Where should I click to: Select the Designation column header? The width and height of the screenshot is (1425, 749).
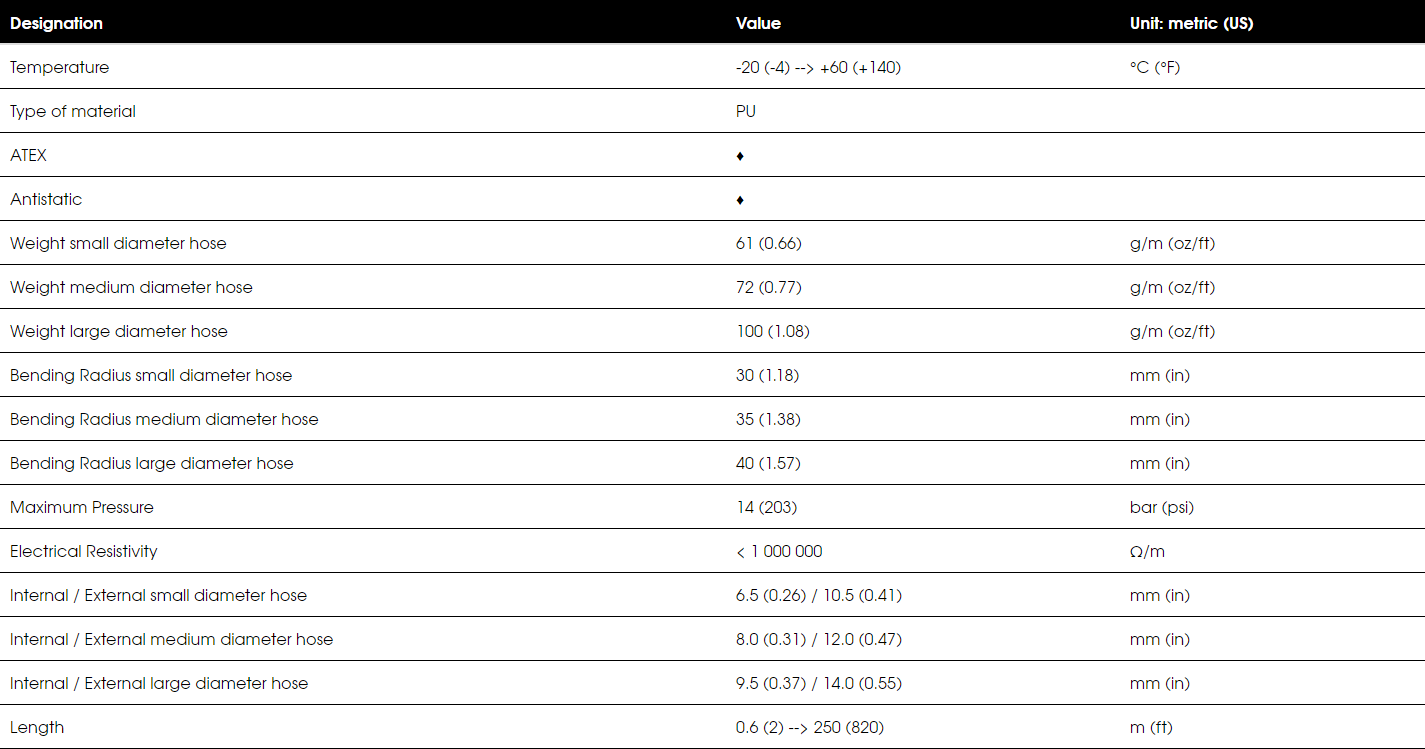[x=56, y=23]
